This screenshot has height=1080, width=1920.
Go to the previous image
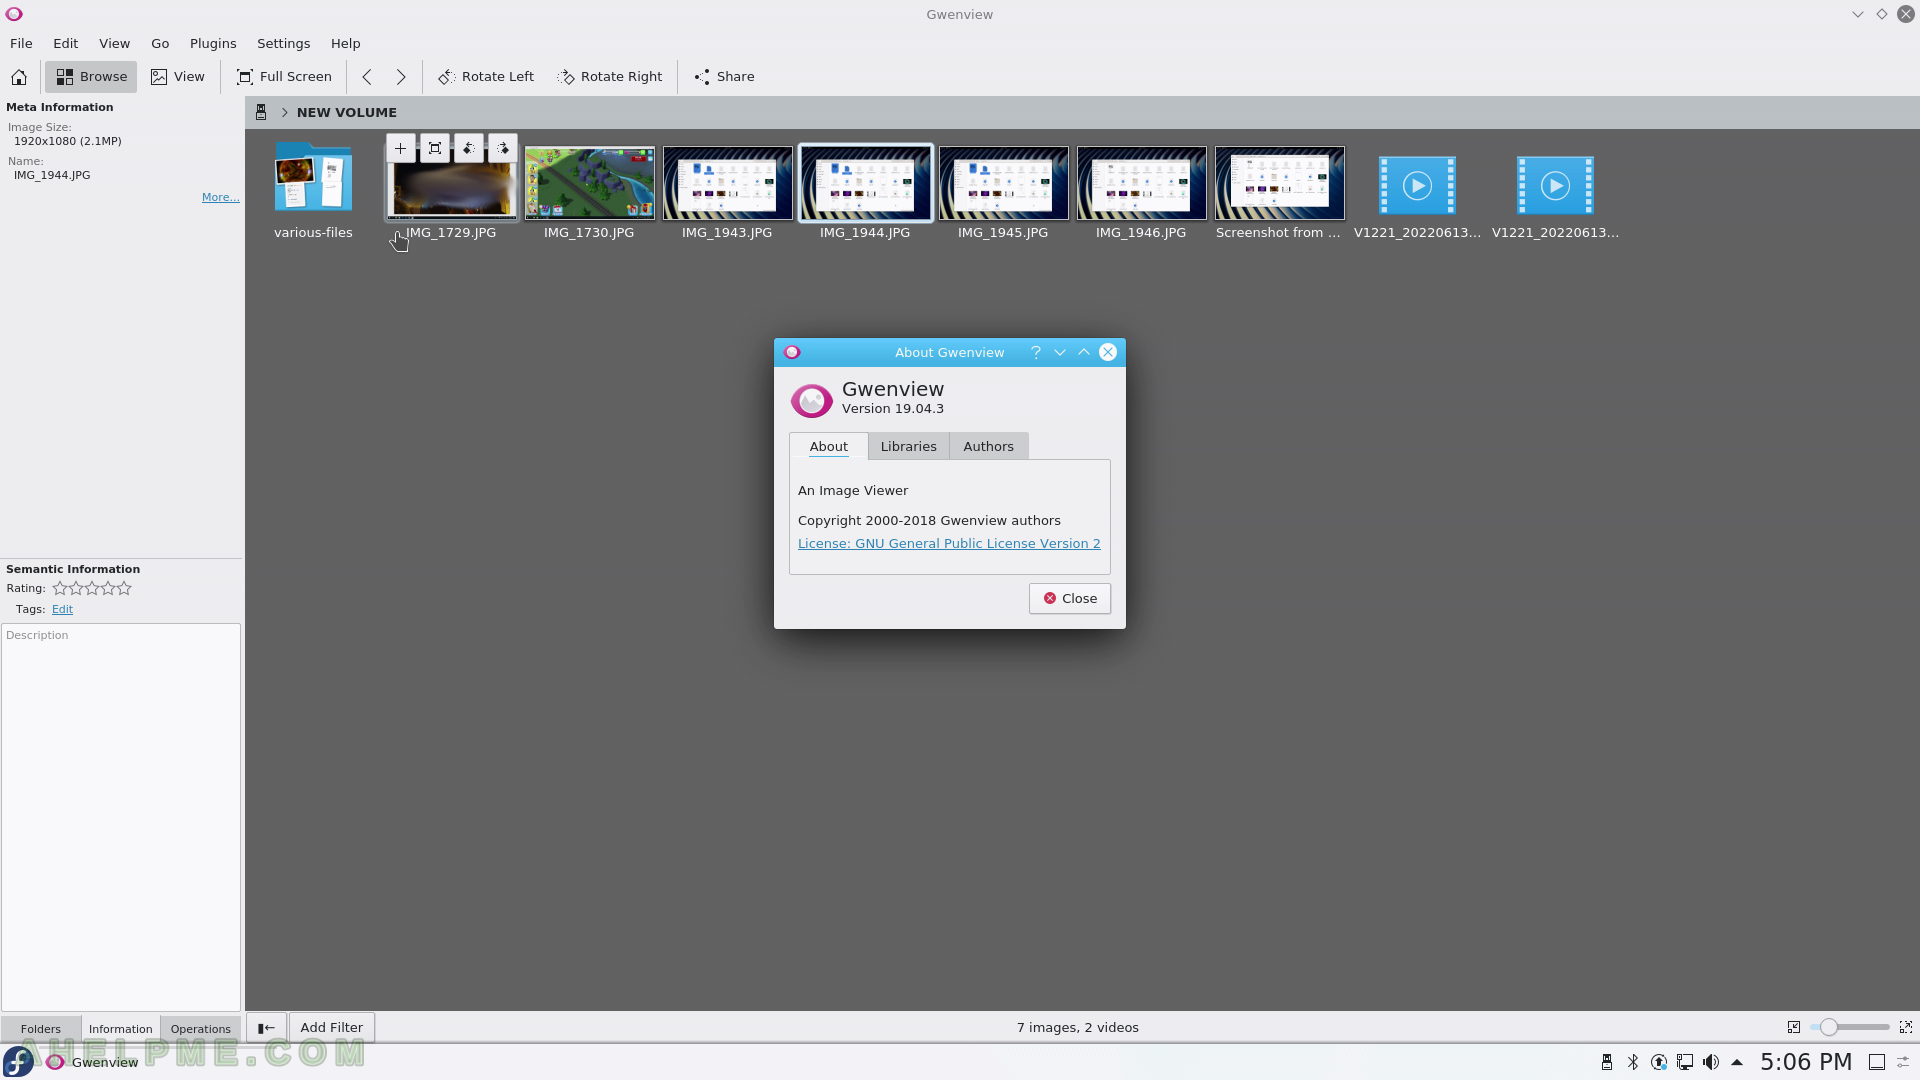click(367, 77)
